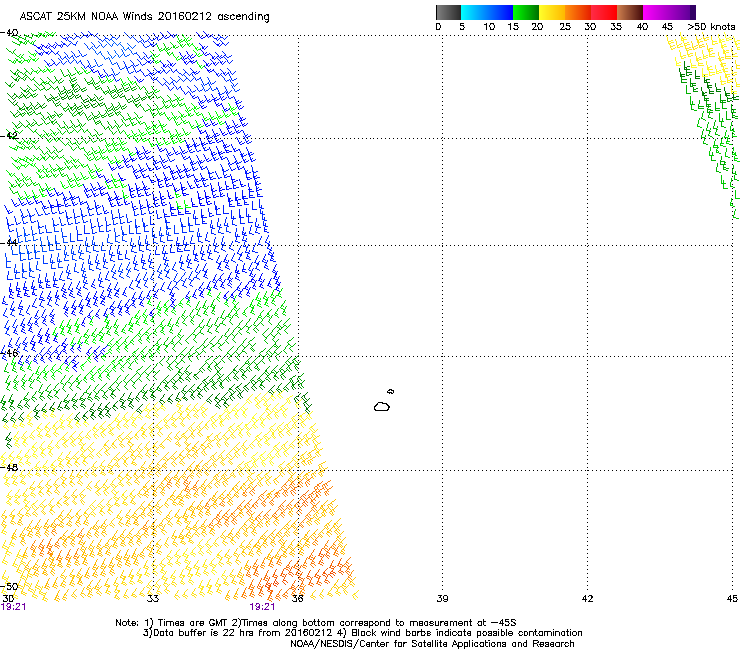
Task: Click the "10" label under the color bar
Action: point(489,27)
